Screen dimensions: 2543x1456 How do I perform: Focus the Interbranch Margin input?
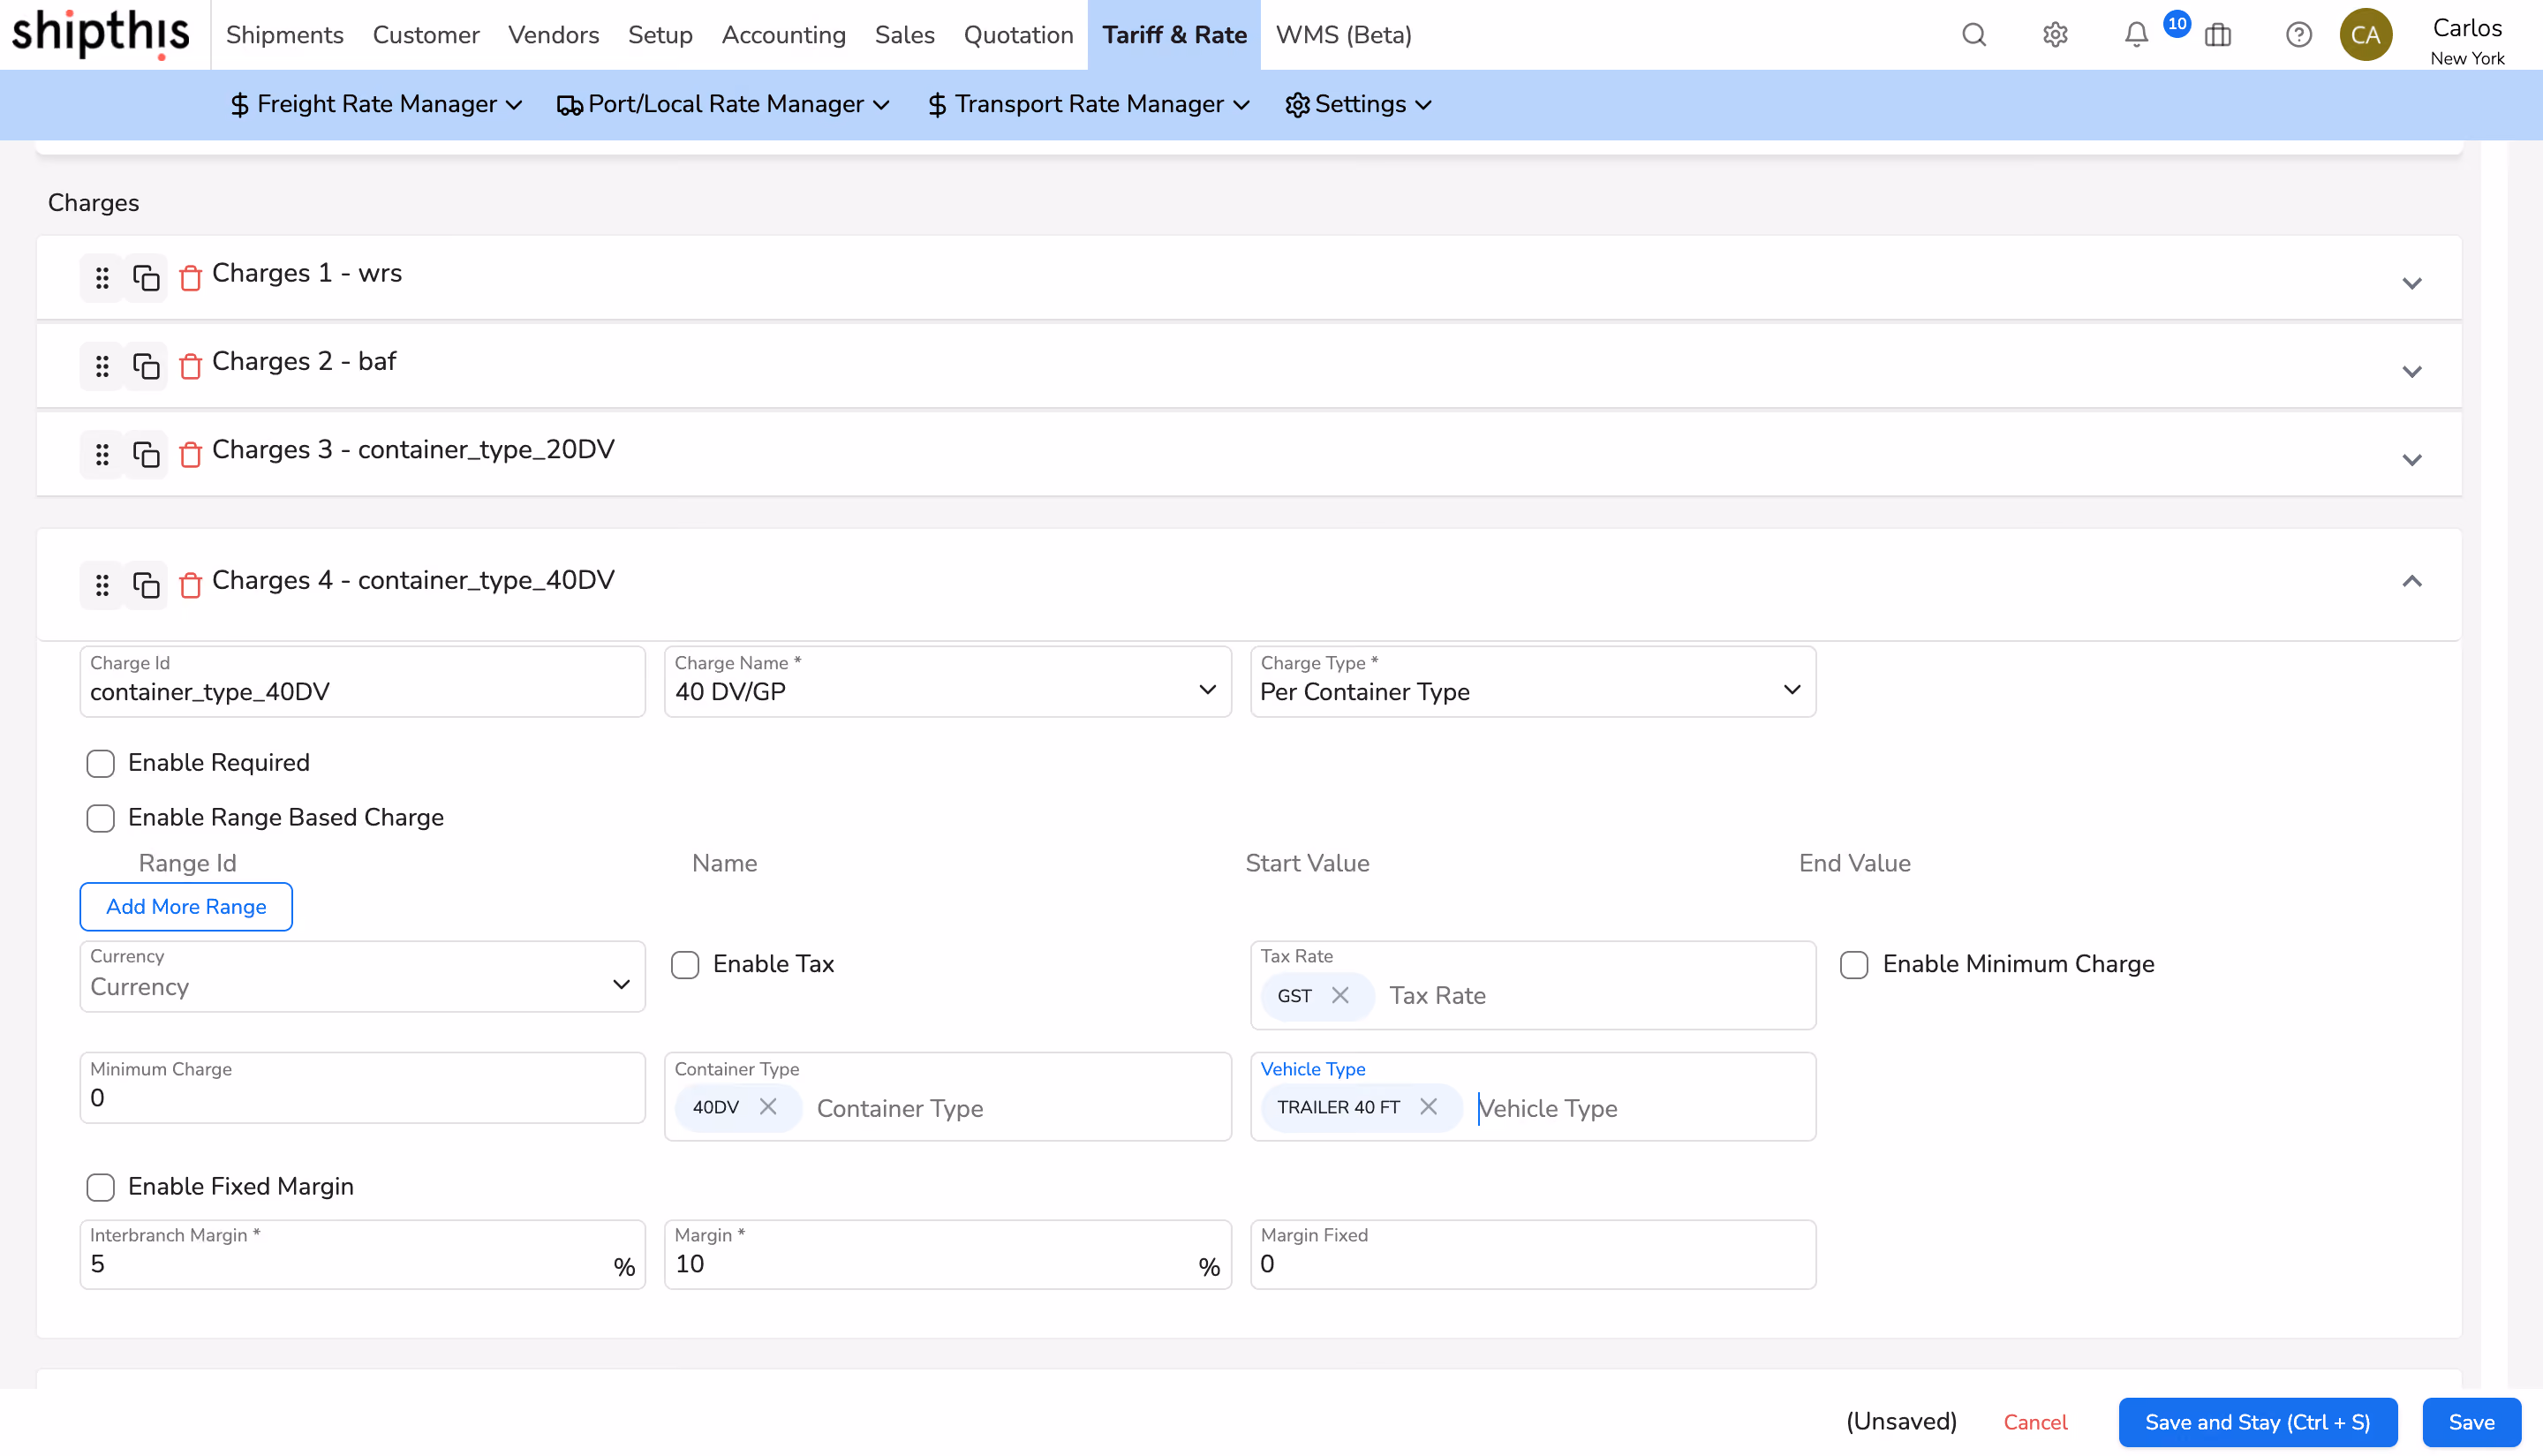(362, 1254)
